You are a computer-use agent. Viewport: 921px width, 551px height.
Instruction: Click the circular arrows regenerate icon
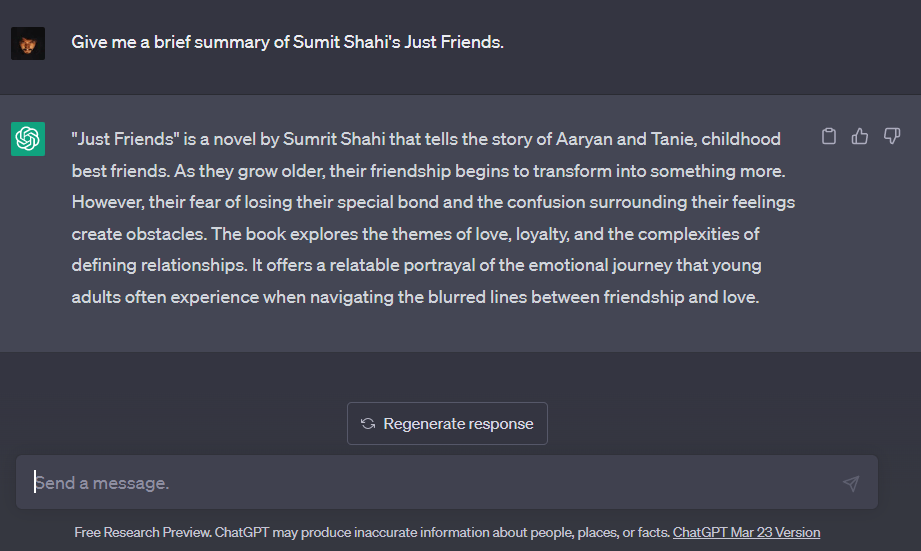368,424
